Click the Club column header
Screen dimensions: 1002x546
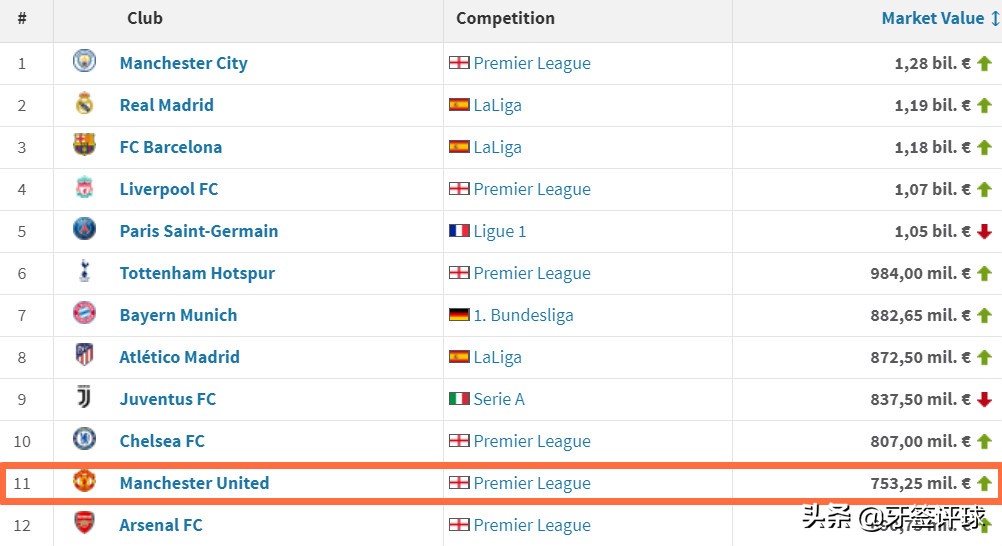click(x=145, y=19)
